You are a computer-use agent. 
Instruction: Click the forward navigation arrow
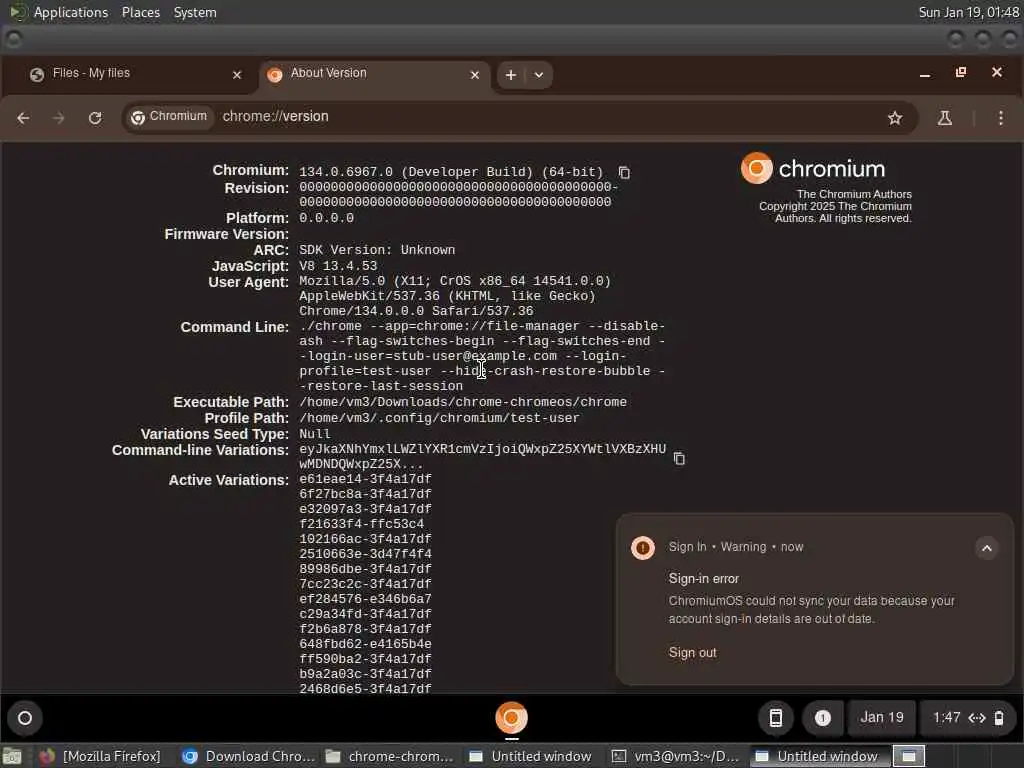[59, 118]
